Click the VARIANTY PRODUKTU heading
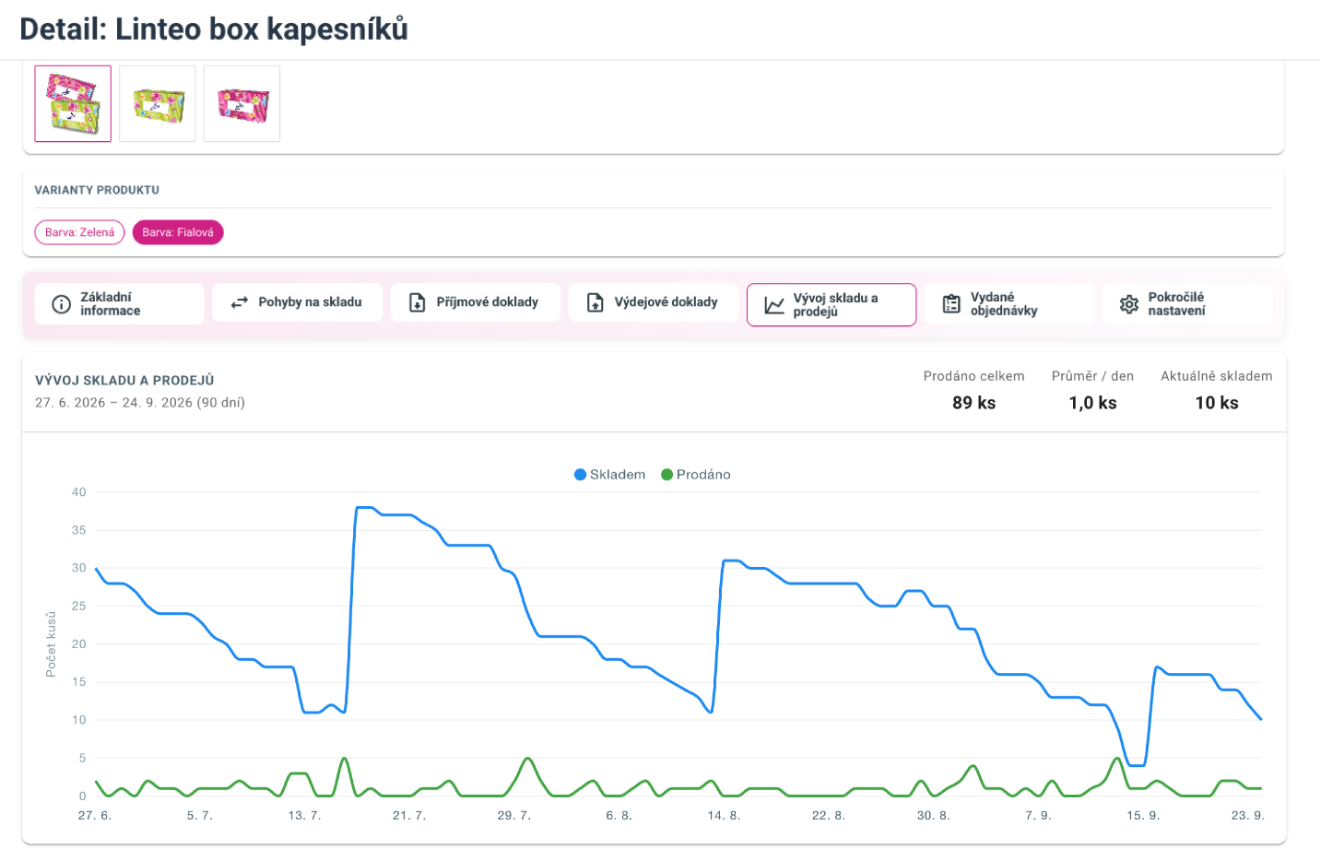 [x=97, y=190]
